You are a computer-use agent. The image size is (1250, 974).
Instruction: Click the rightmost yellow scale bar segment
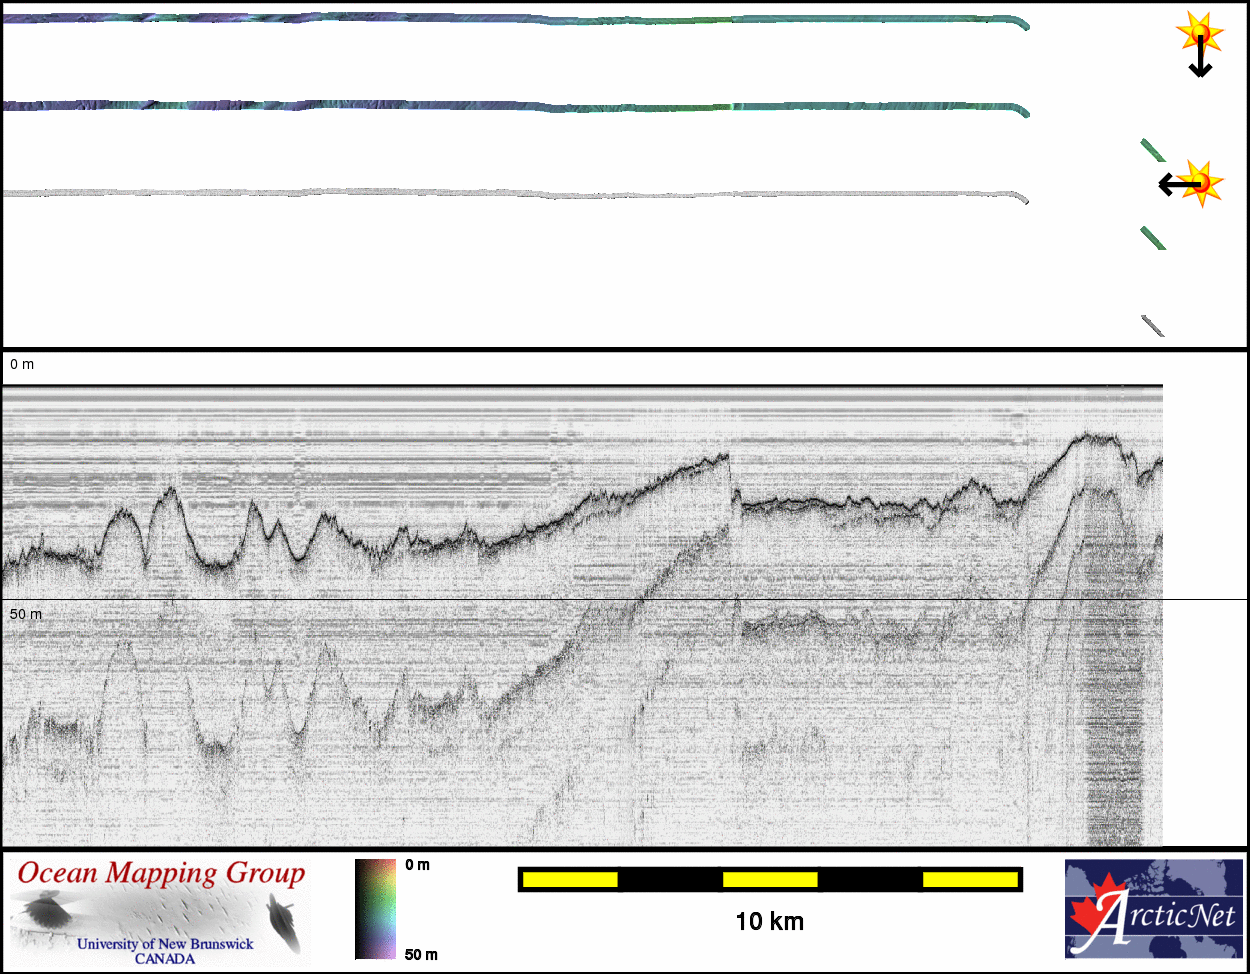[970, 879]
